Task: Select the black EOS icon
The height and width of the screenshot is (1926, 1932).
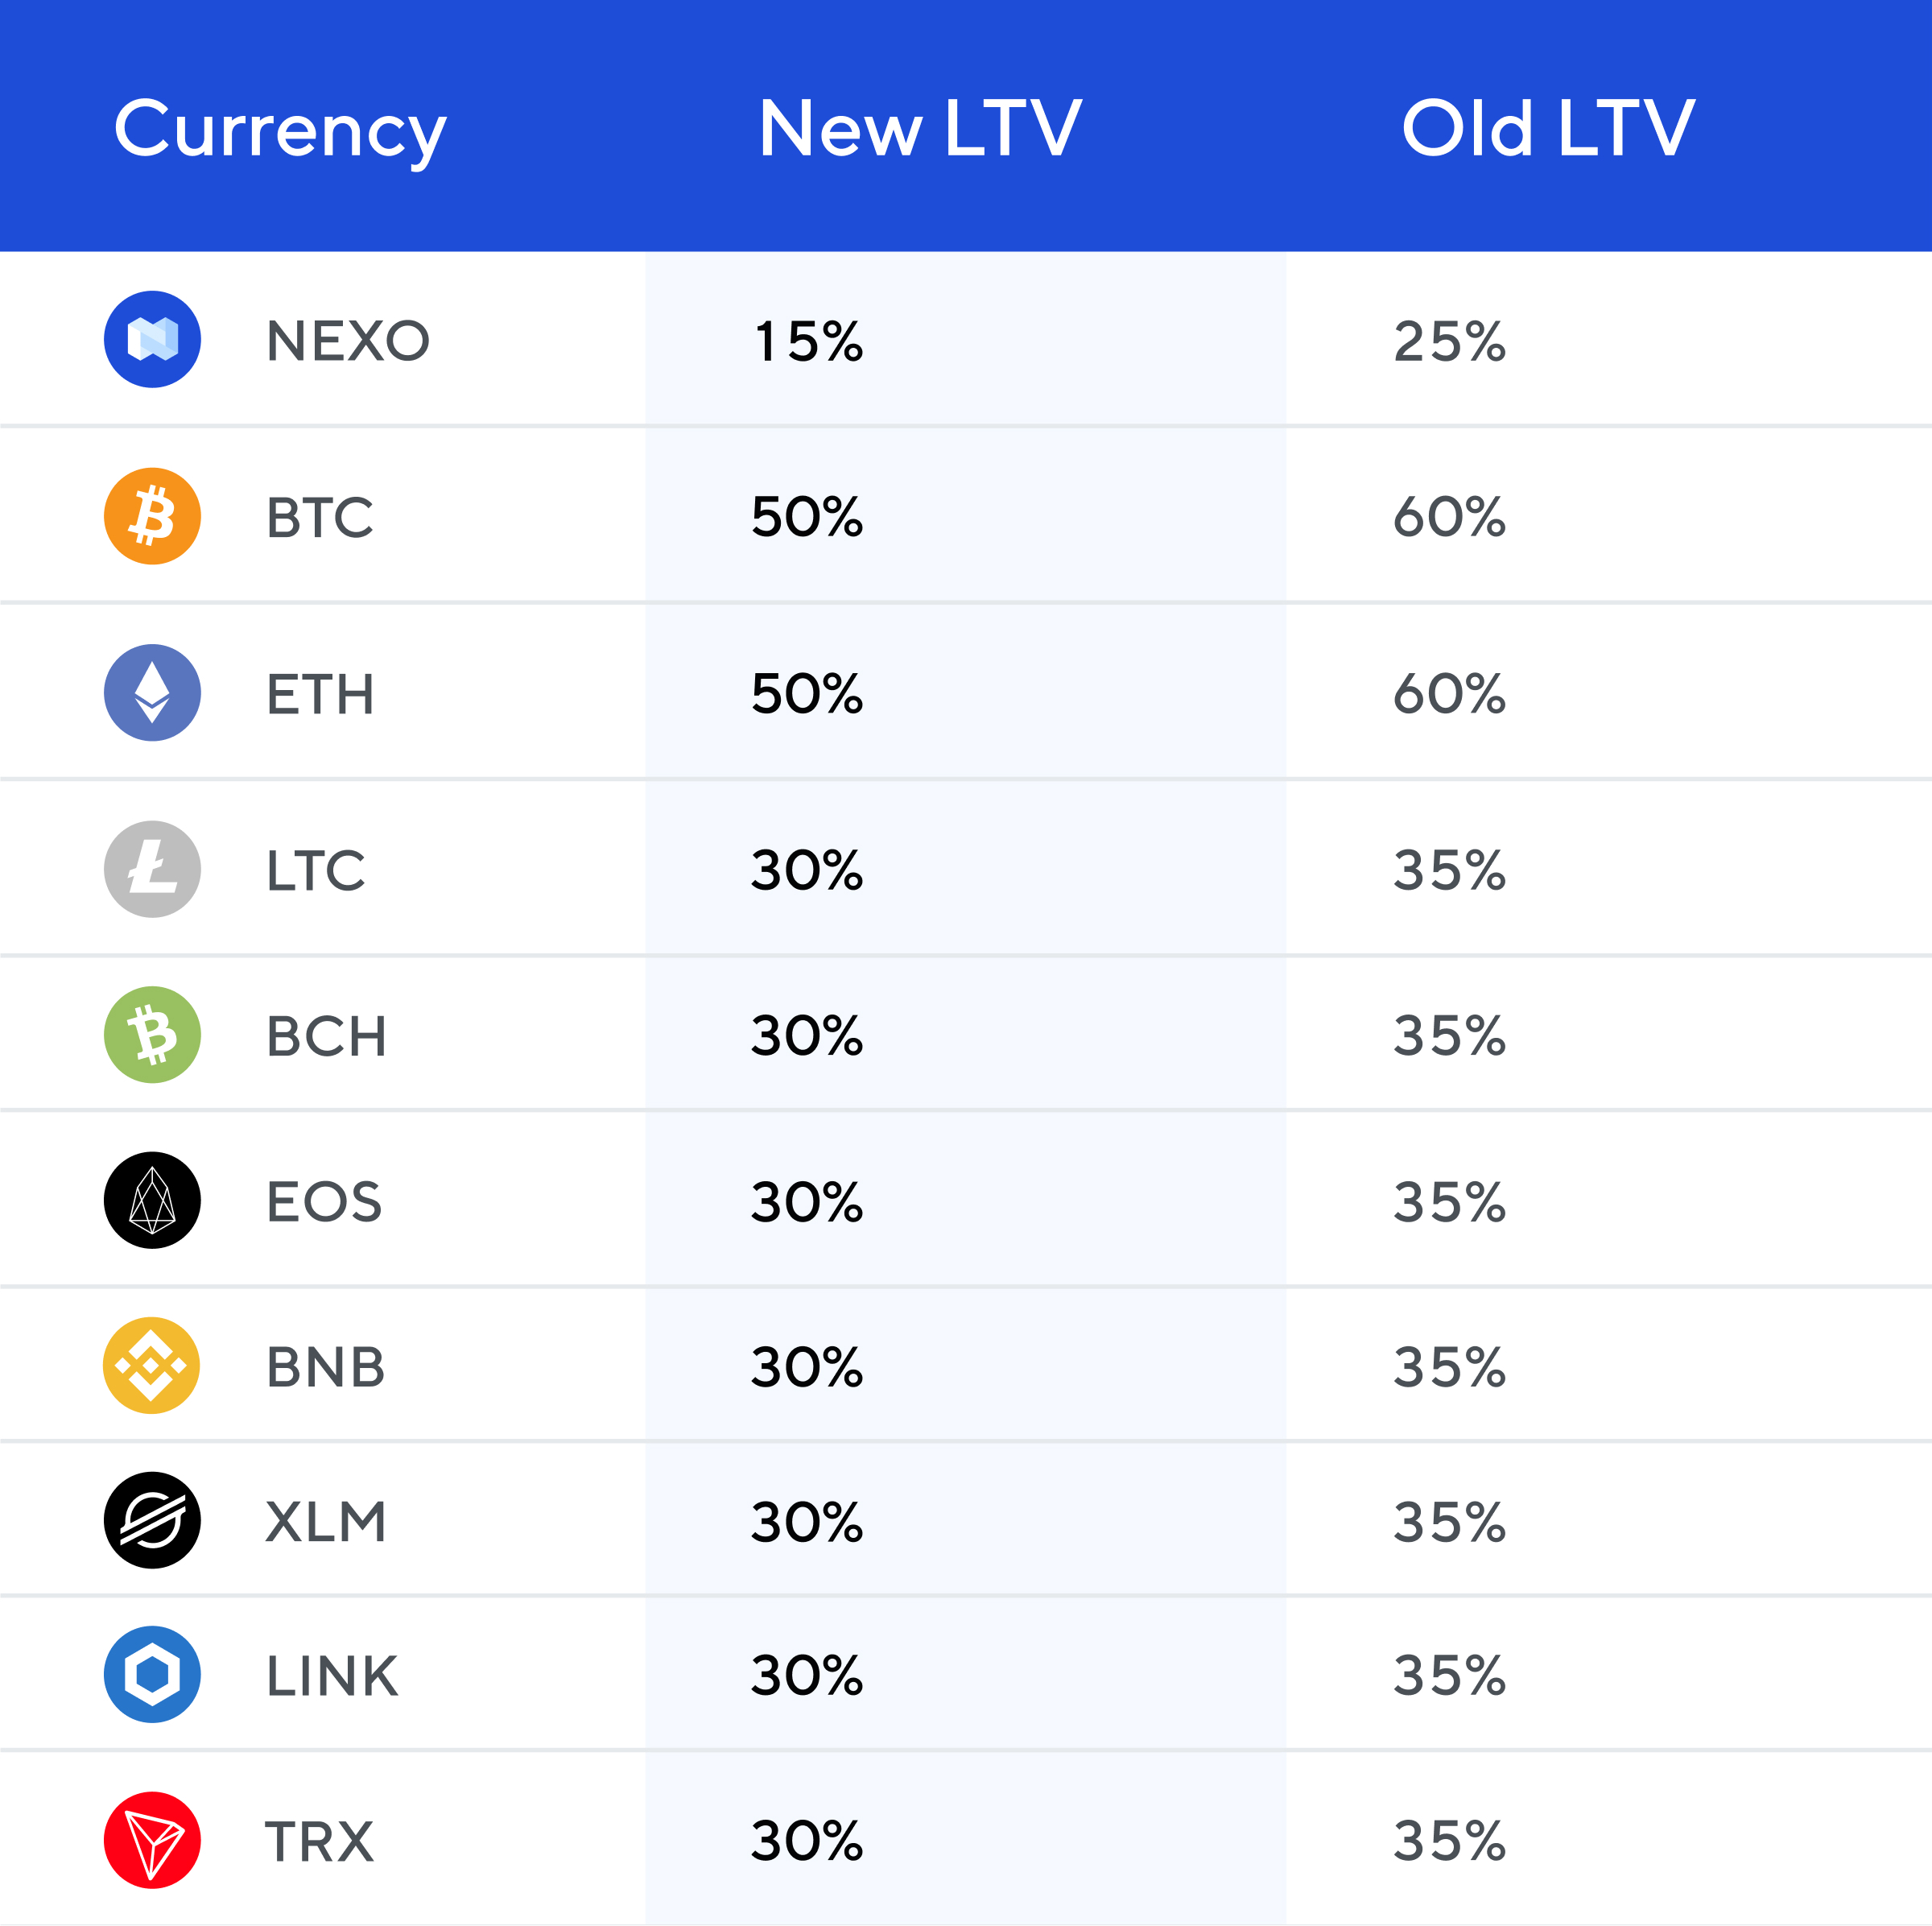Action: click(x=152, y=1200)
